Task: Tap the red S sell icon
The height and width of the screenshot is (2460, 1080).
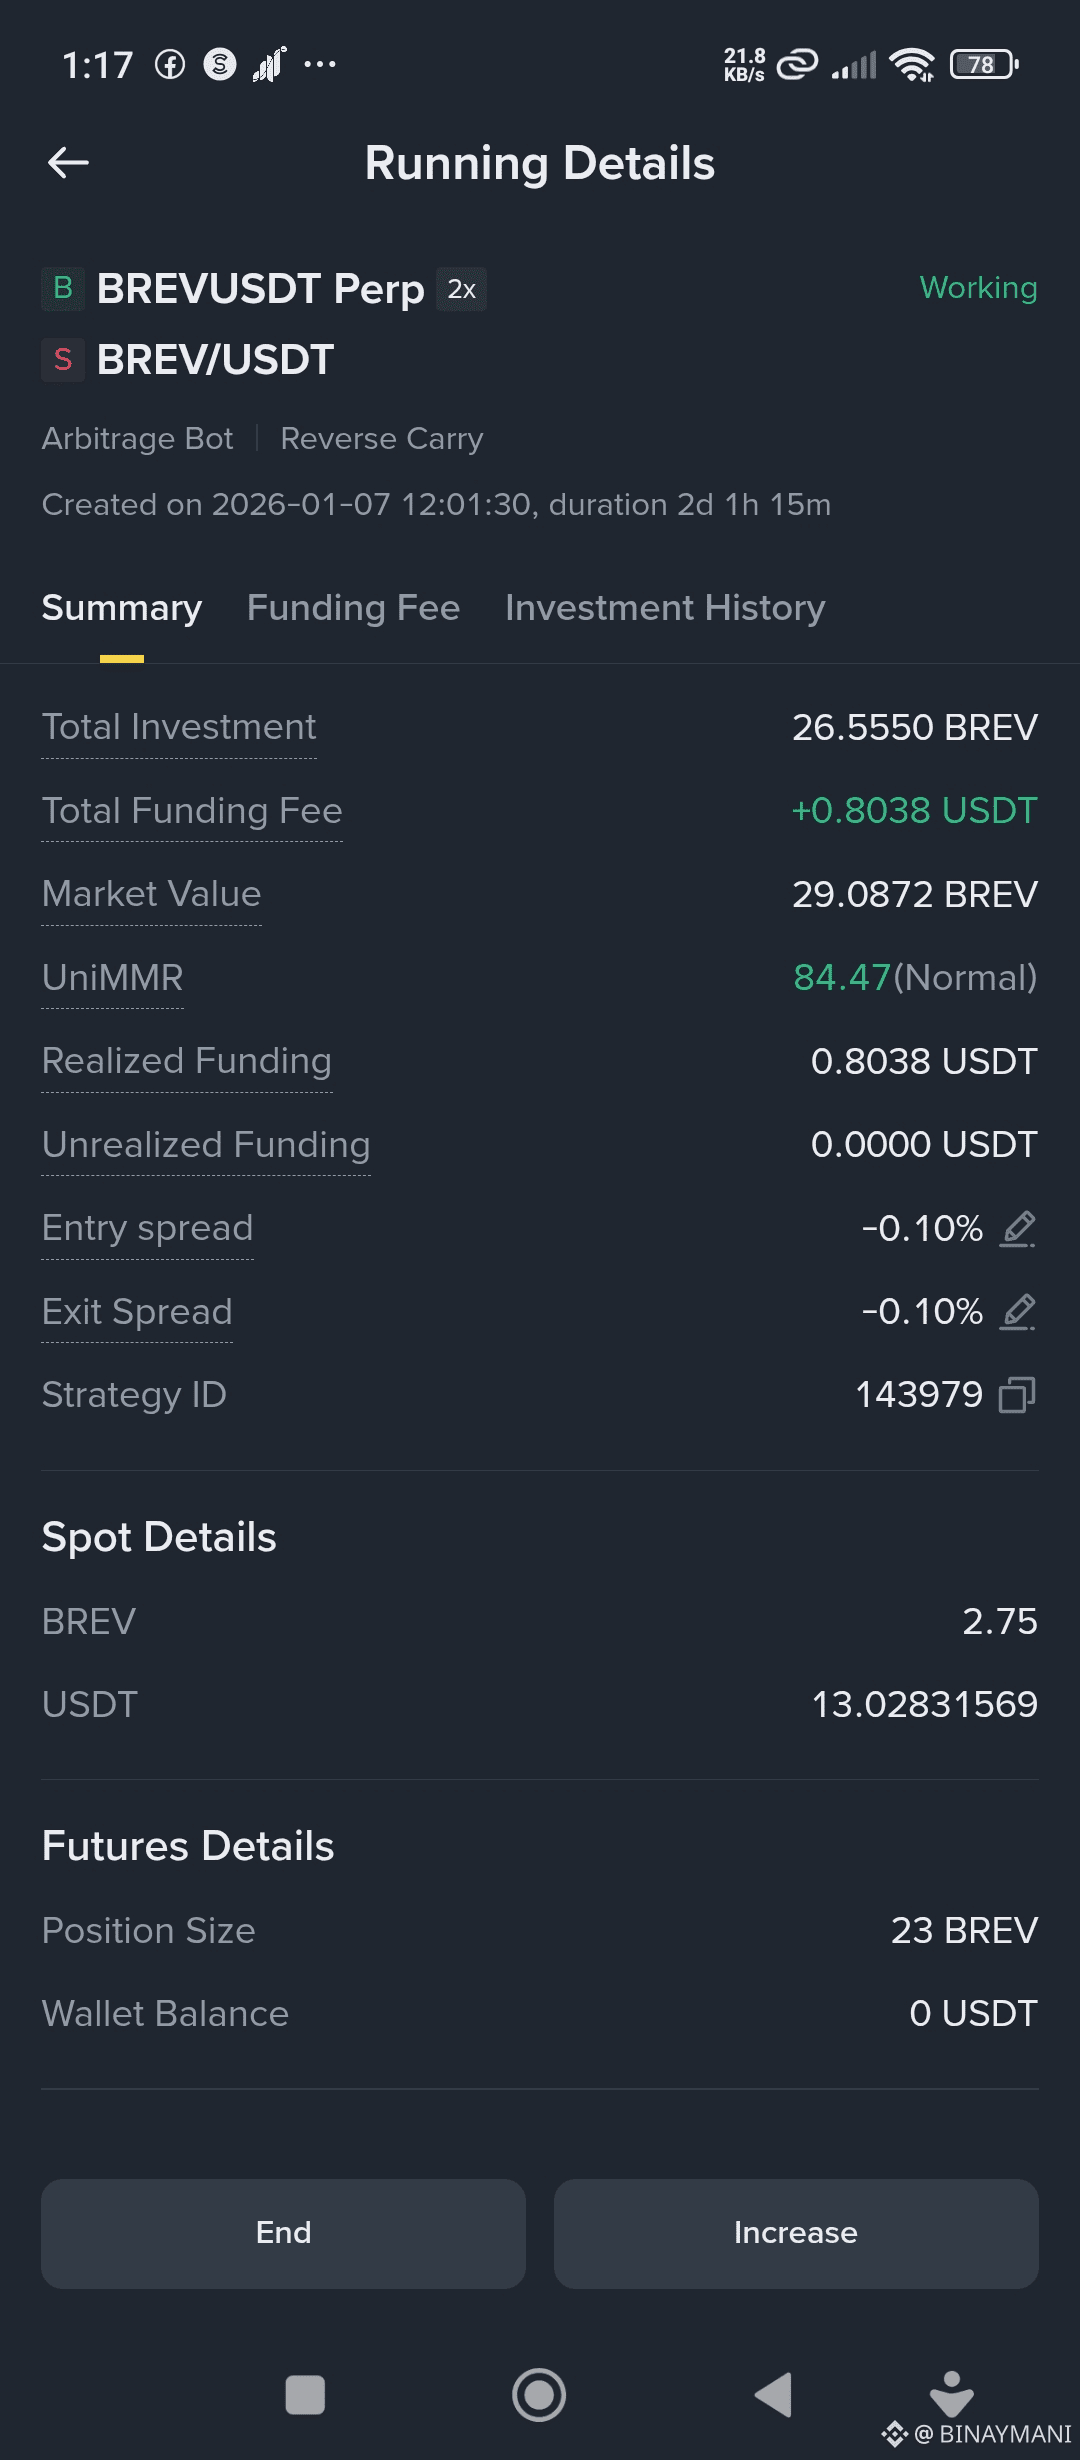Action: pyautogui.click(x=63, y=360)
